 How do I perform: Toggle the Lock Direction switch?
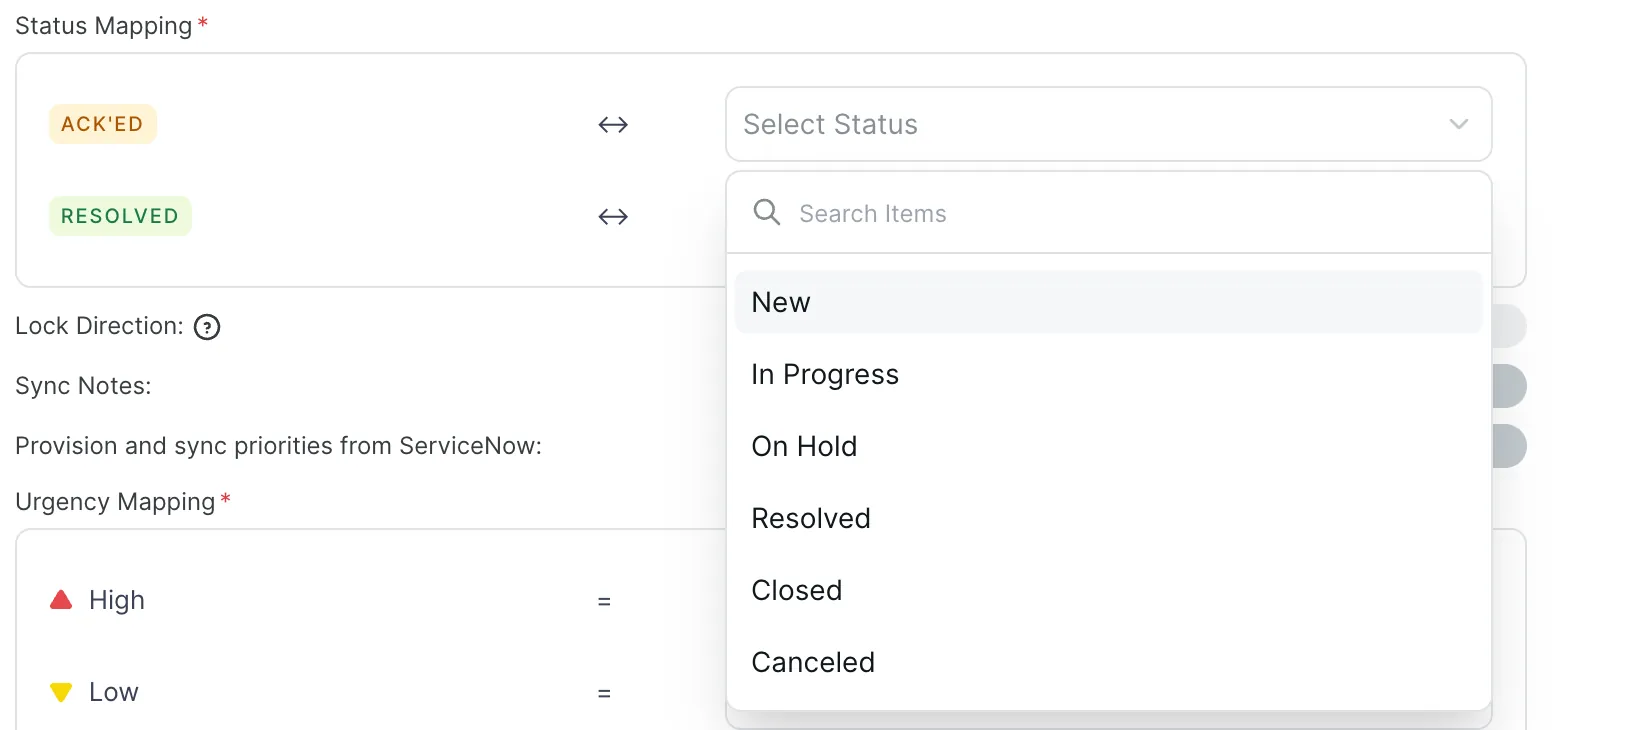(x=1508, y=327)
